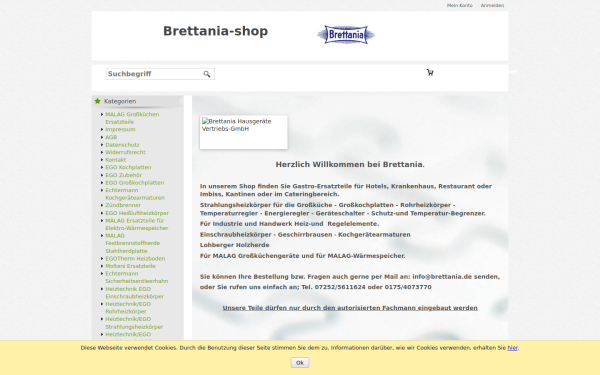Open EGO Heißluftheizkörper category
600x375 pixels.
click(x=137, y=213)
